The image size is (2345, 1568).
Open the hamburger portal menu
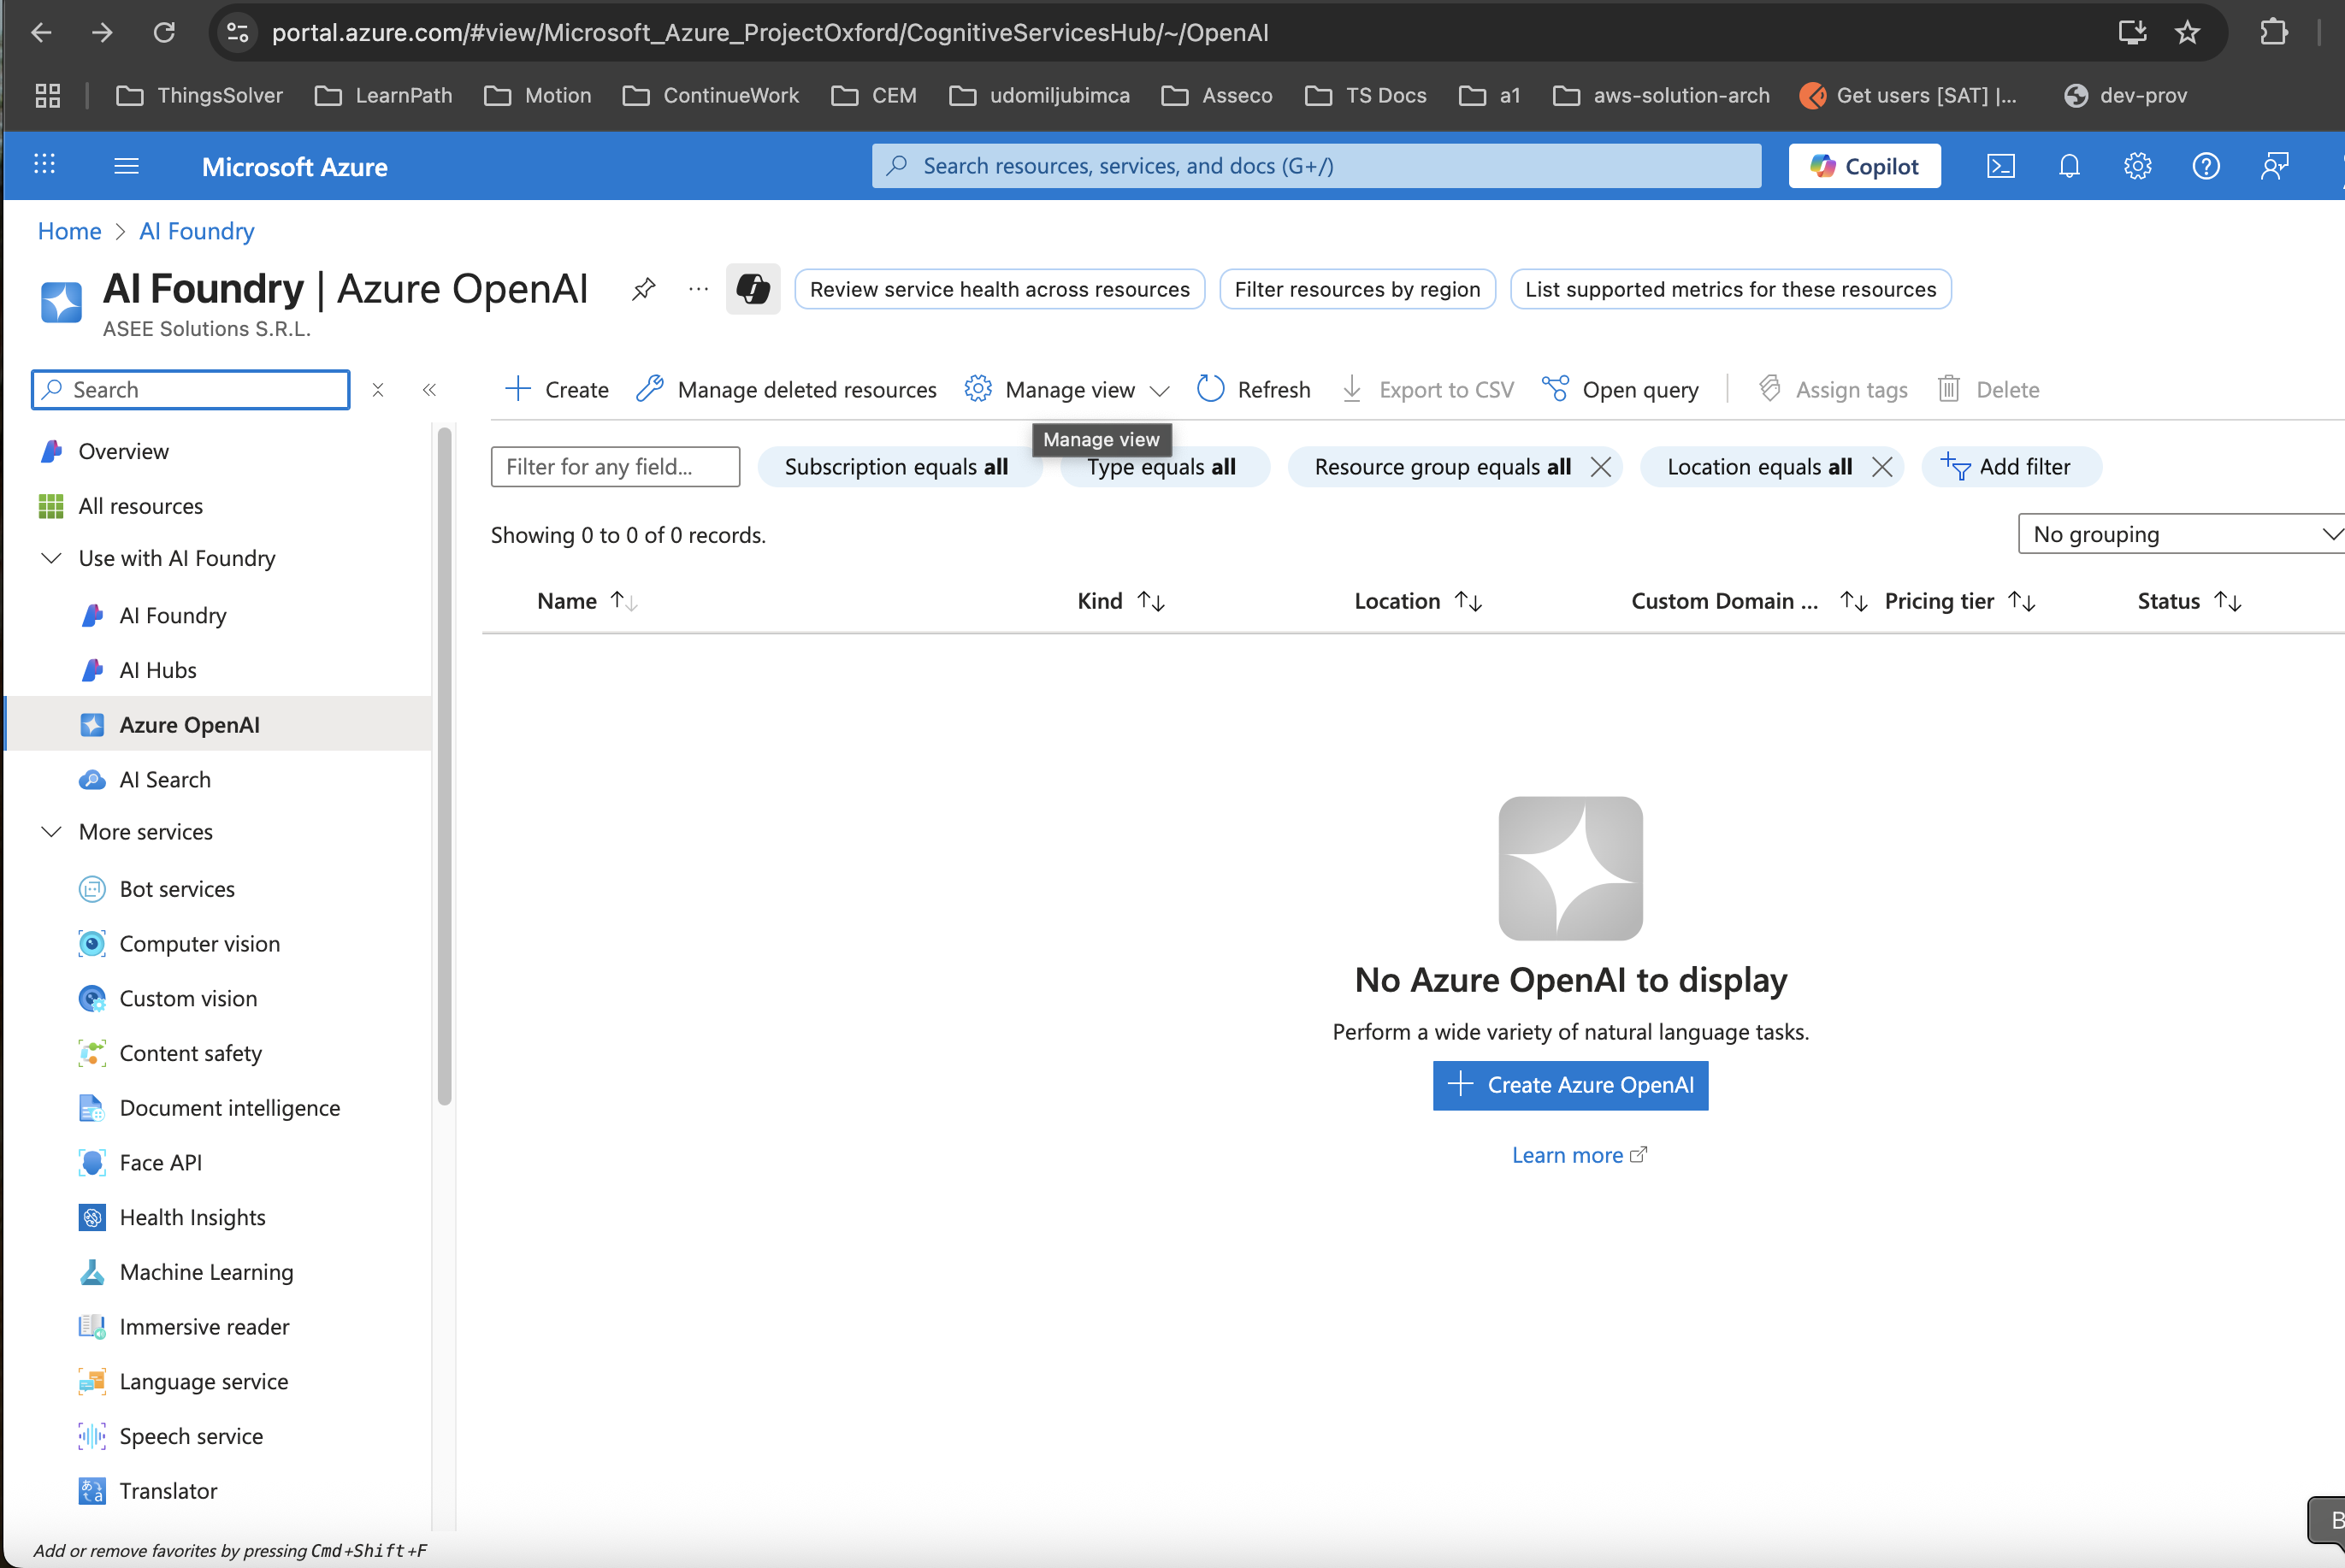(126, 166)
